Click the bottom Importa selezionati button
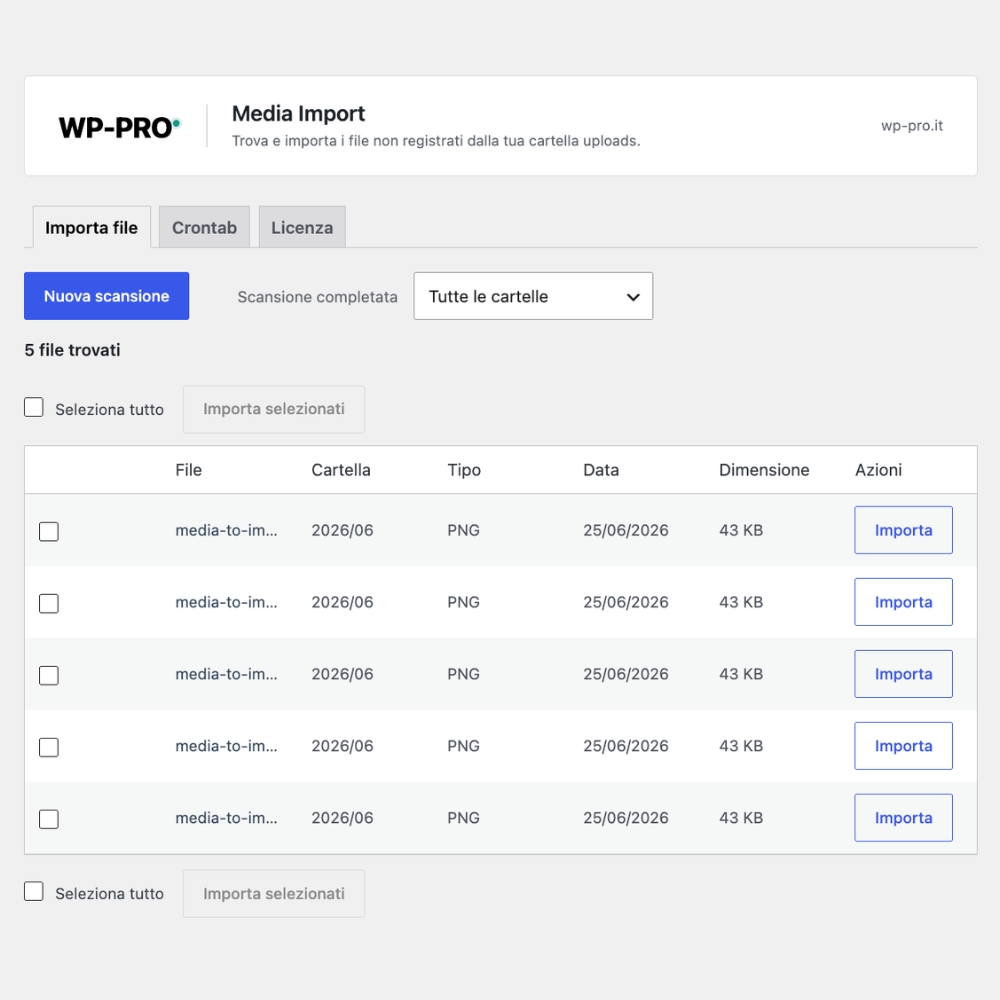Image resolution: width=1000 pixels, height=1000 pixels. (274, 893)
